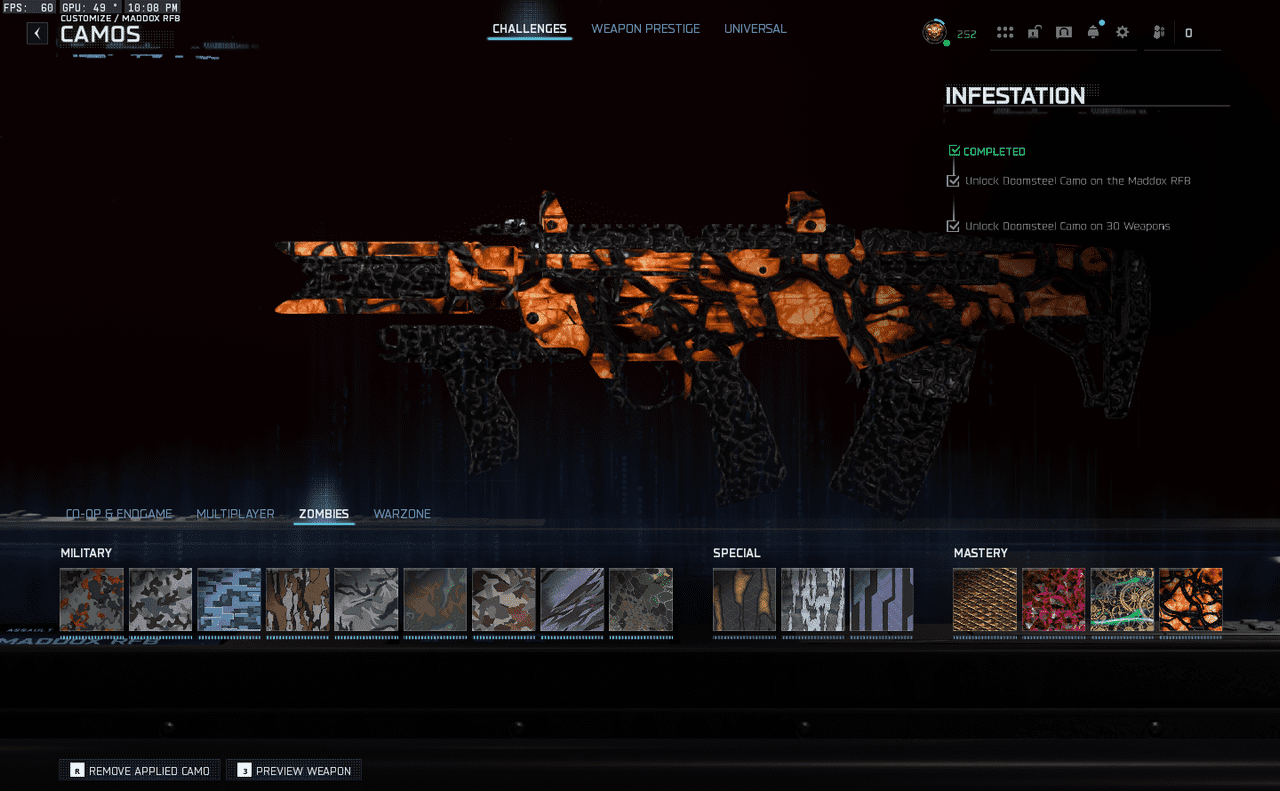The height and width of the screenshot is (791, 1280).
Task: Click the green COMPLETED checkbox
Action: coord(954,151)
